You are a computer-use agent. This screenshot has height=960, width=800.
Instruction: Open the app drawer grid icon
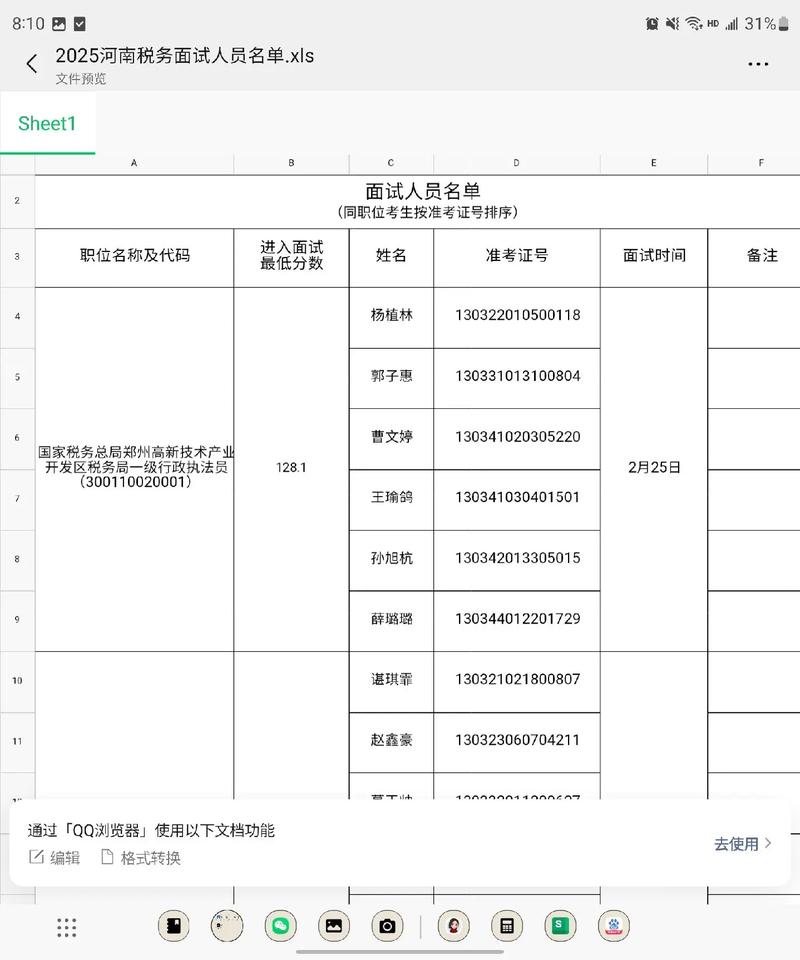(66, 928)
